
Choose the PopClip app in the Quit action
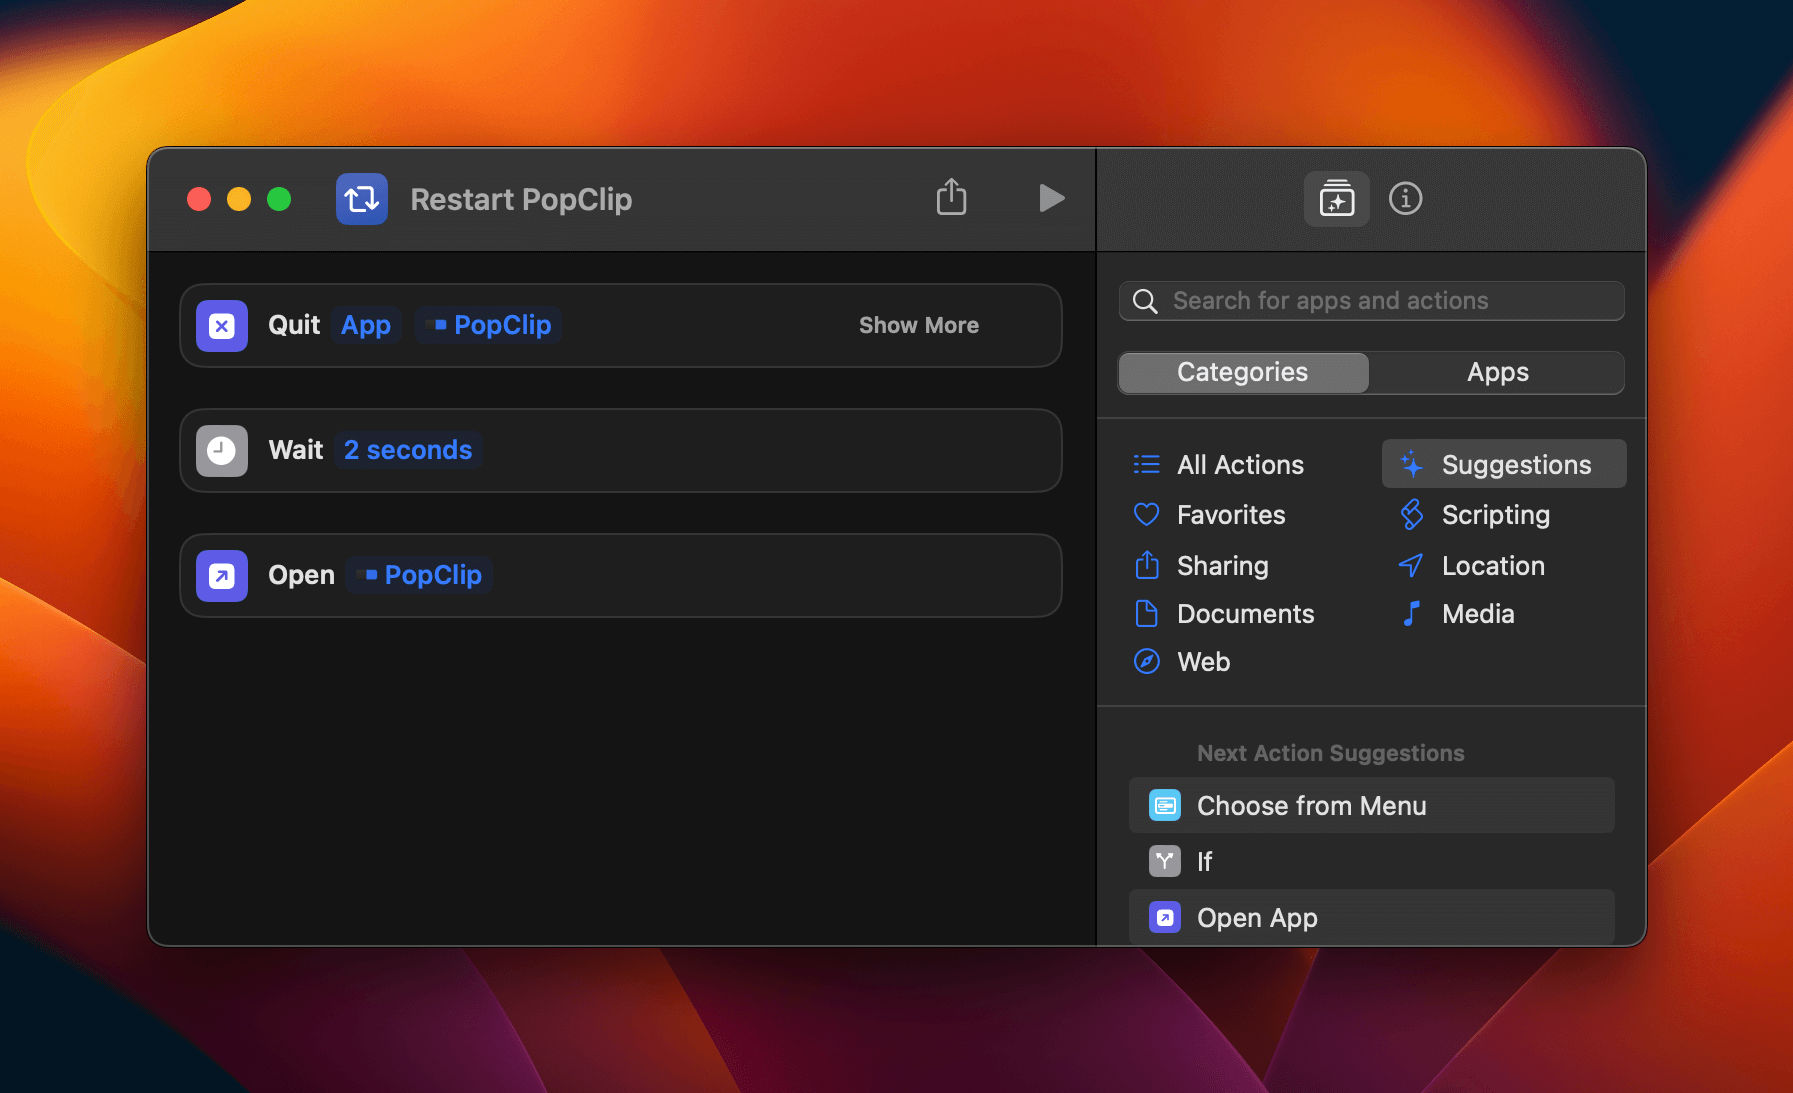489,326
